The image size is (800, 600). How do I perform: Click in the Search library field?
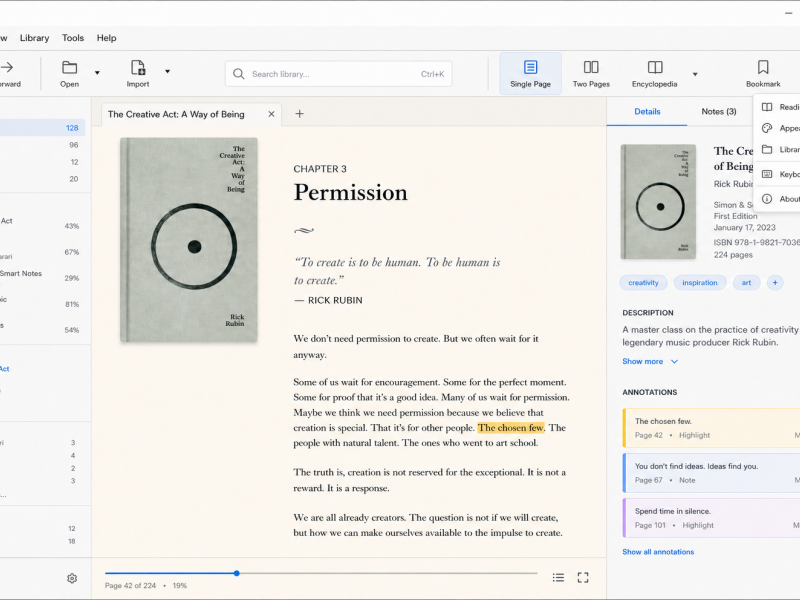pyautogui.click(x=338, y=74)
